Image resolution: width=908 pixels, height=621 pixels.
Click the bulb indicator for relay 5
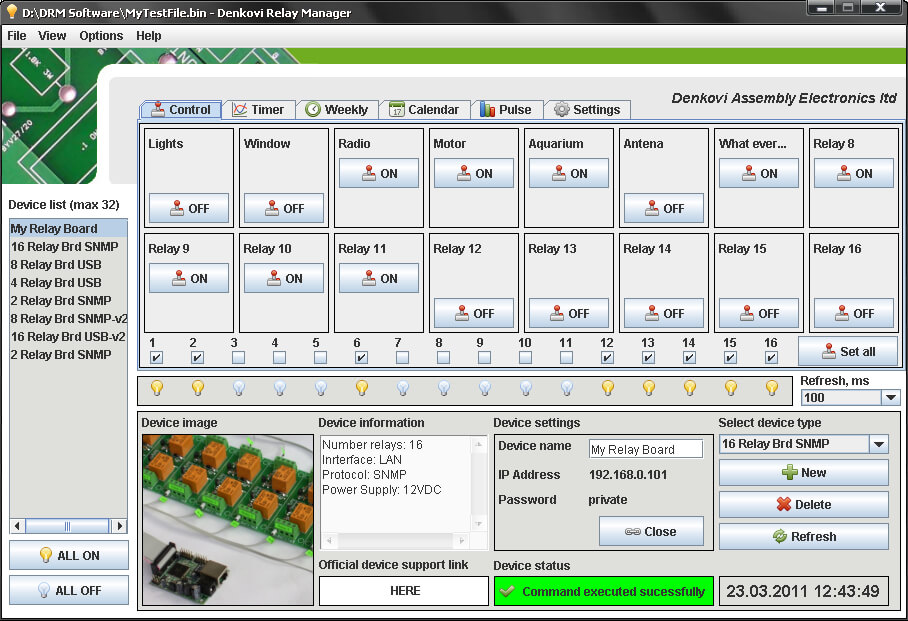(321, 388)
